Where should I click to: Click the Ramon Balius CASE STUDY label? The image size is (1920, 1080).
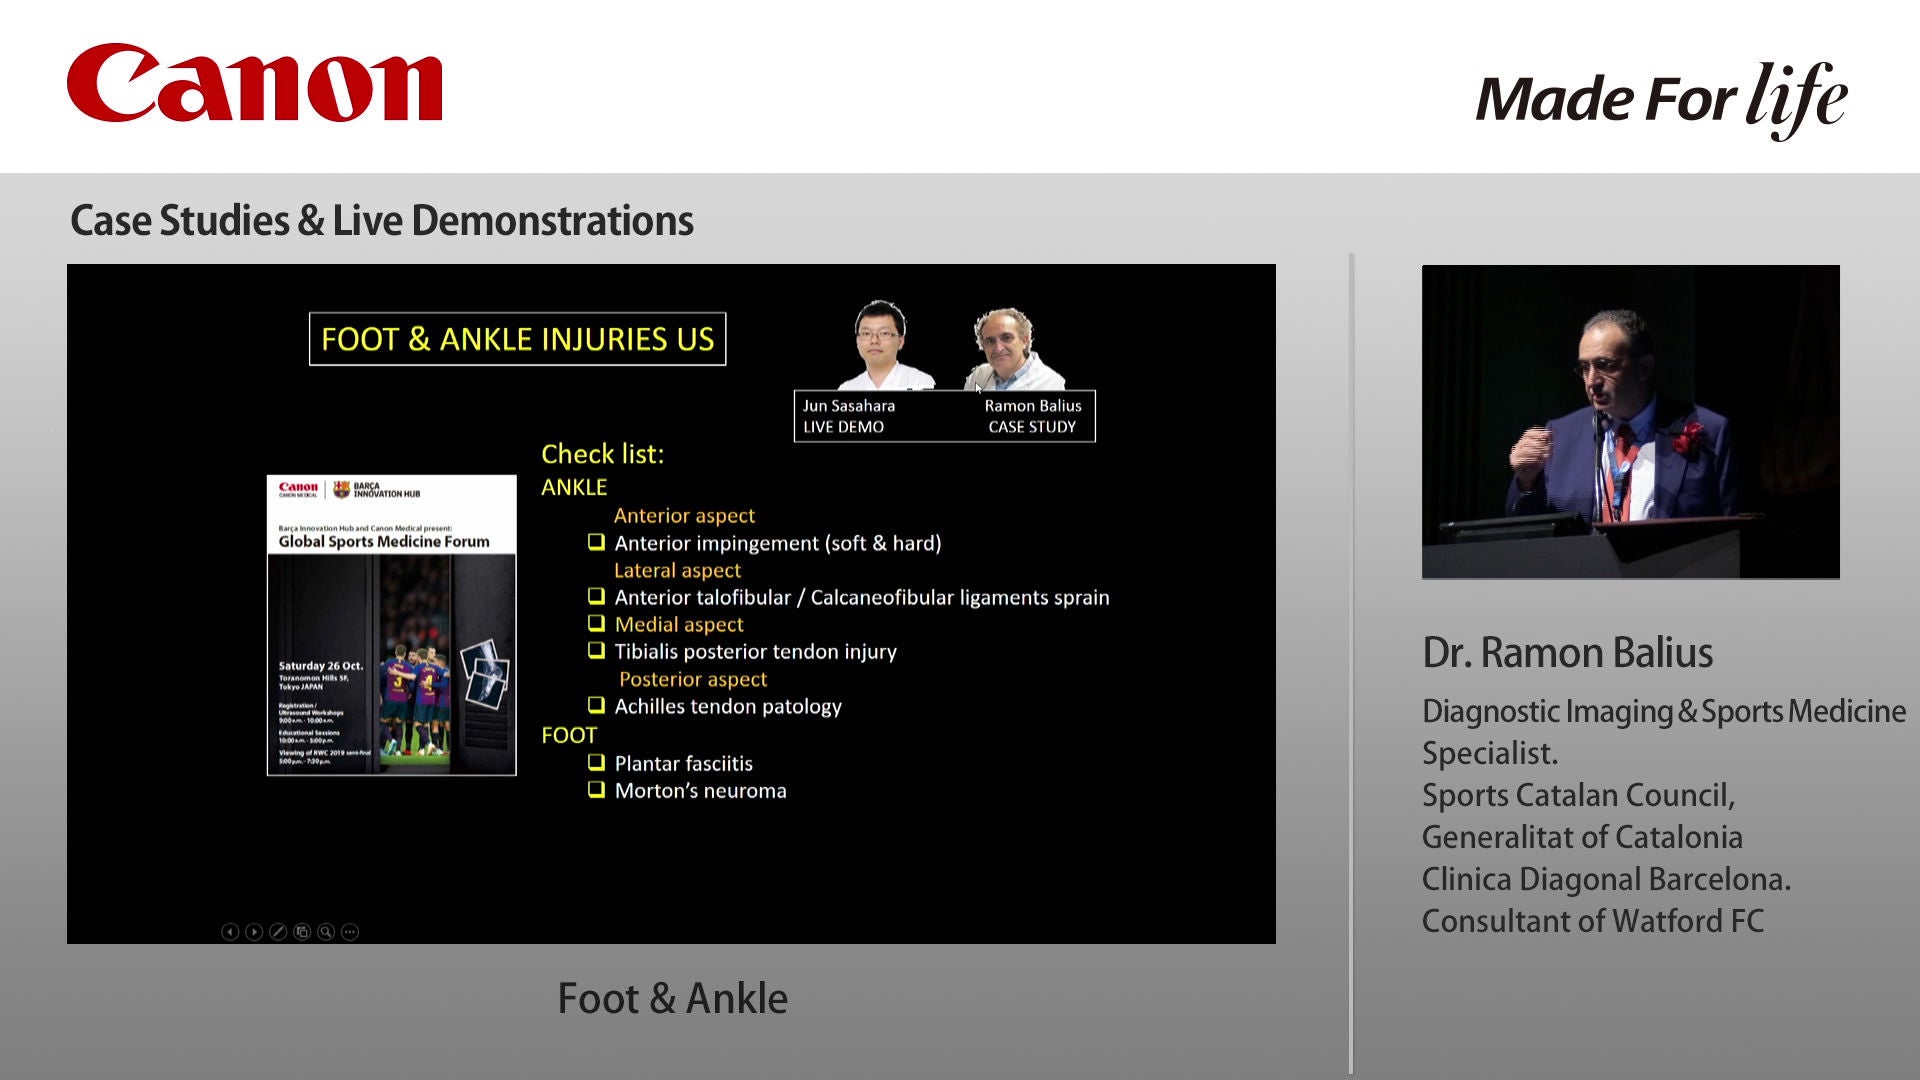coord(1033,416)
